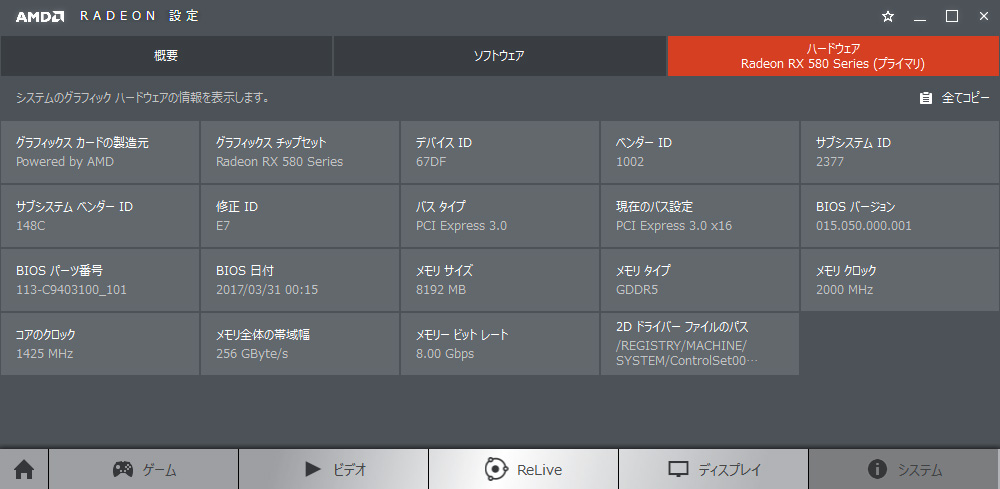Viewport: 1000px width, 489px height.
Task: Click BIOS パーツ番号 value 113-C9403100_101
Action: tap(71, 290)
